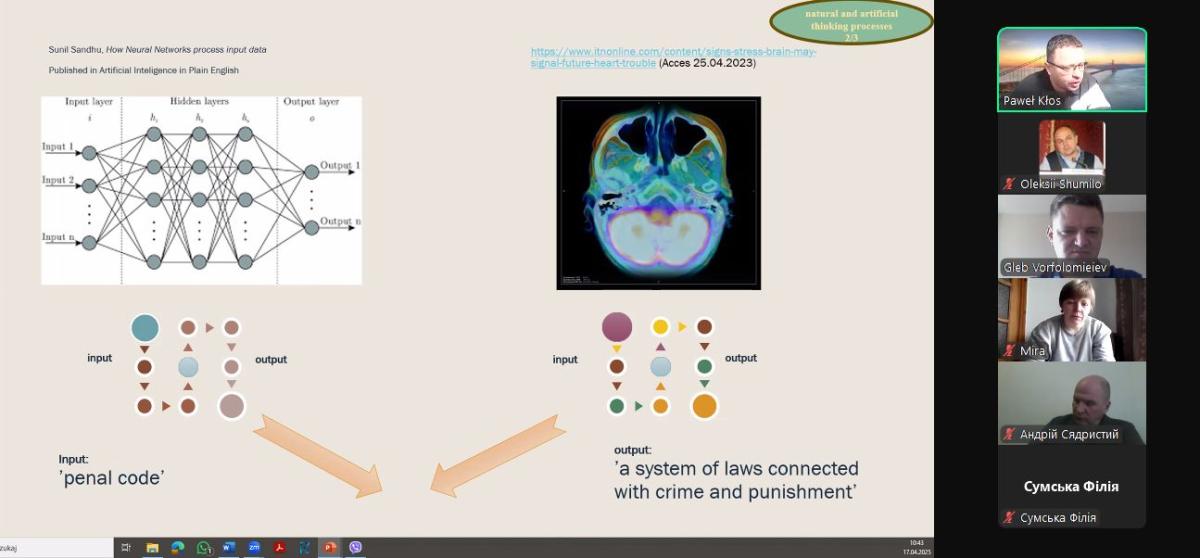Viewport: 1200px width, 558px height.
Task: Click the muted mic icon beside Oleksii Shumilo
Action: point(1010,184)
